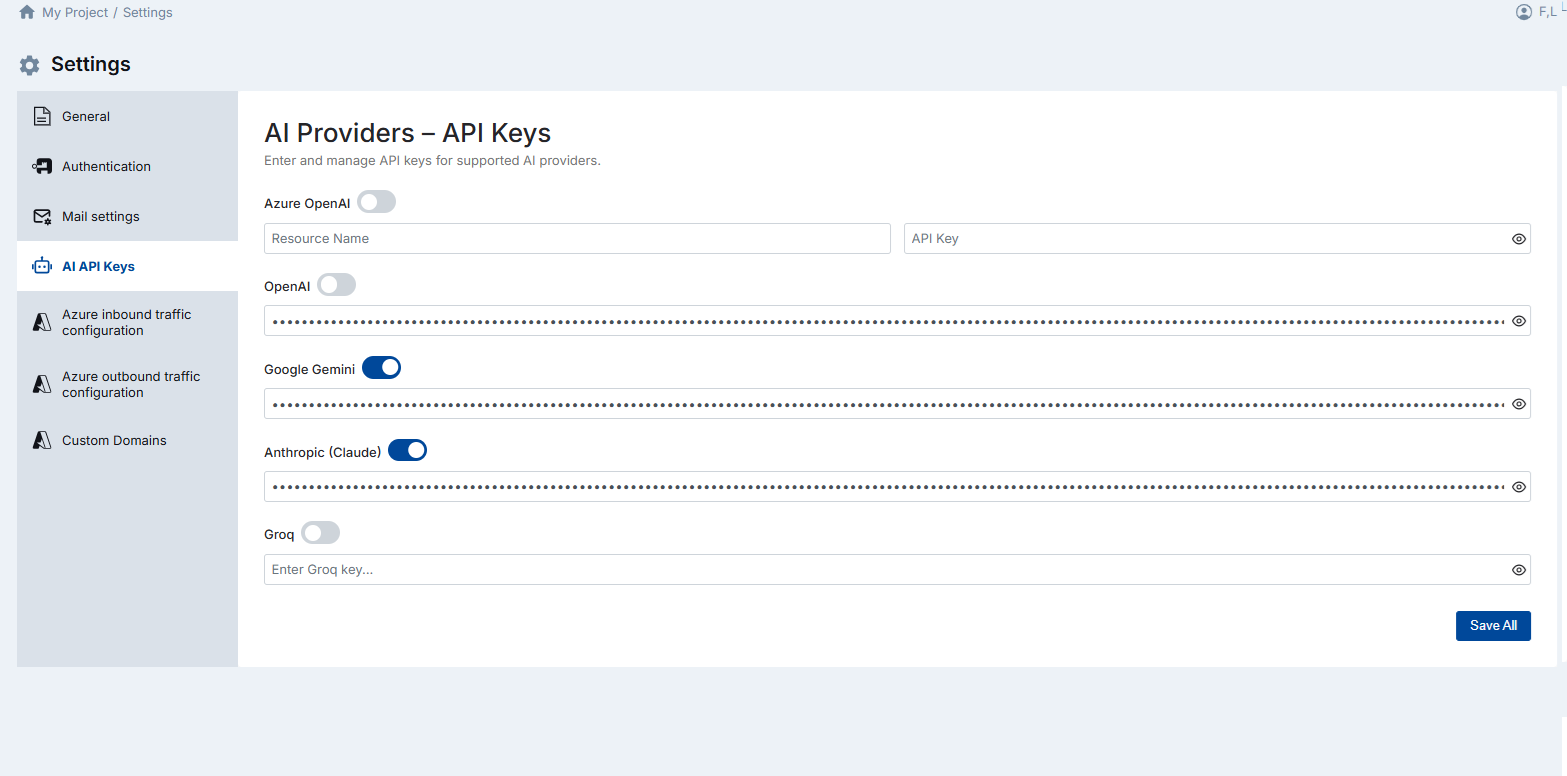Image resolution: width=1567 pixels, height=776 pixels.
Task: Click the icon next to Custom Domains
Action: point(41,440)
